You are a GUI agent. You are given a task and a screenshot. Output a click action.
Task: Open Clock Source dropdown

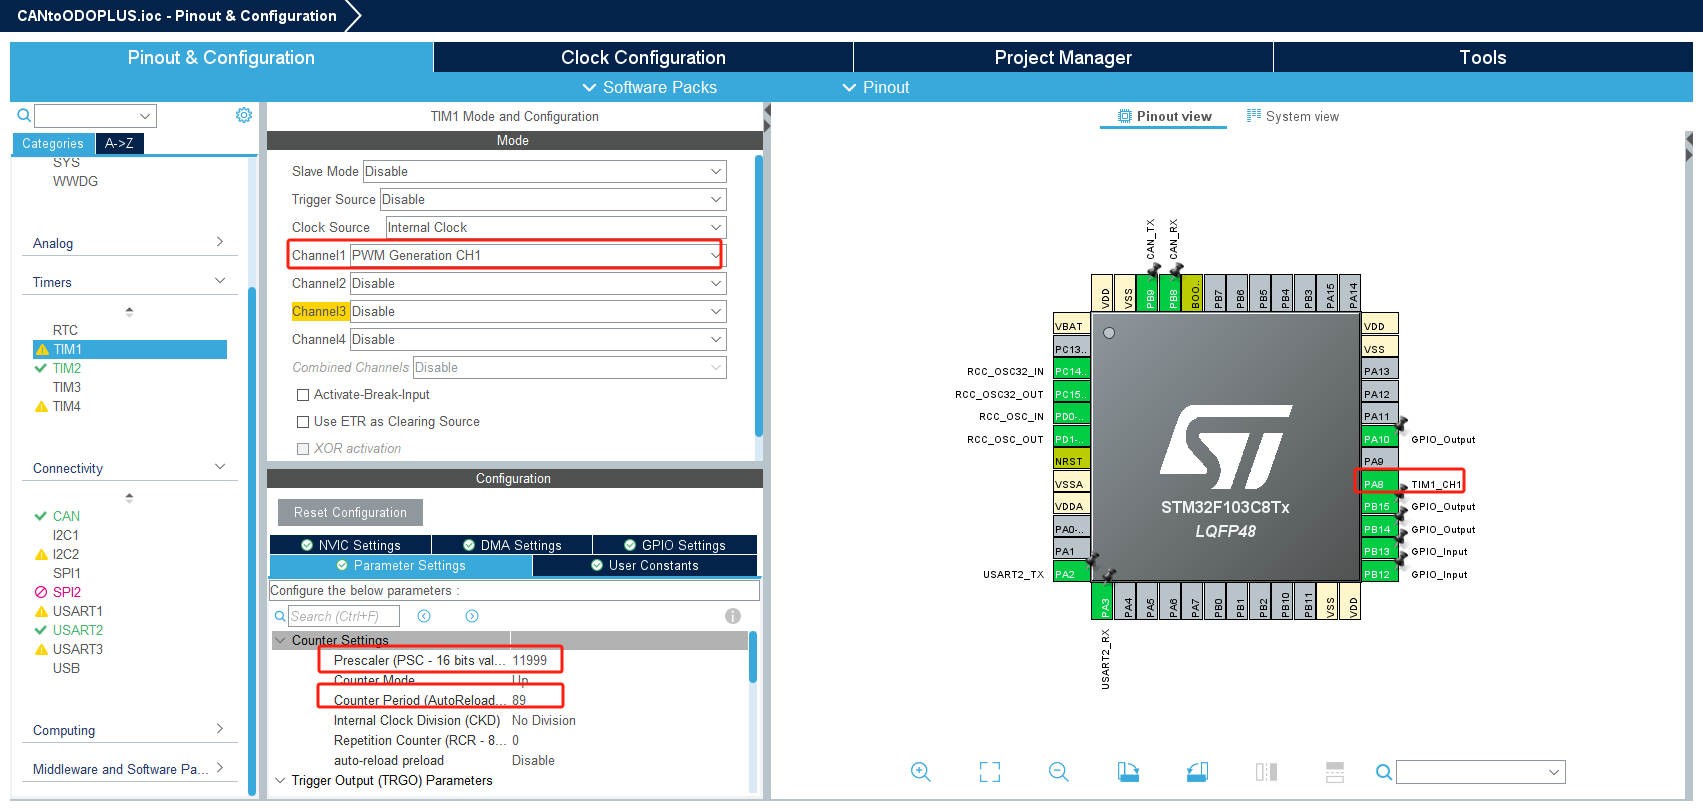[556, 228]
